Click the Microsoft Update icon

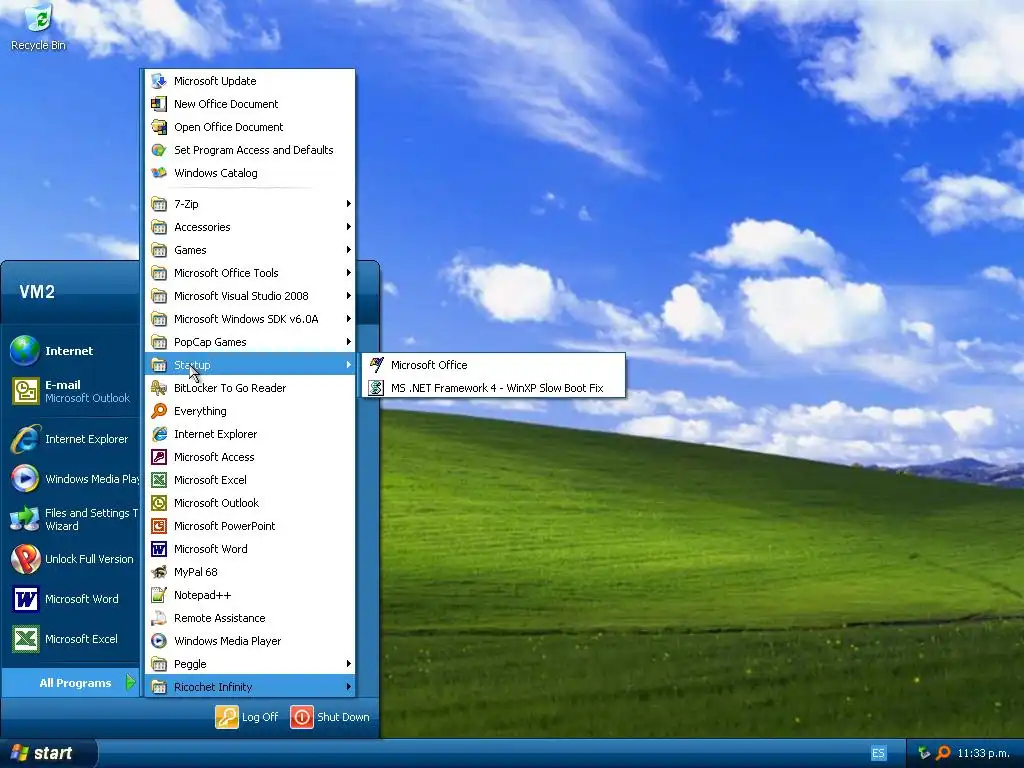coord(159,81)
